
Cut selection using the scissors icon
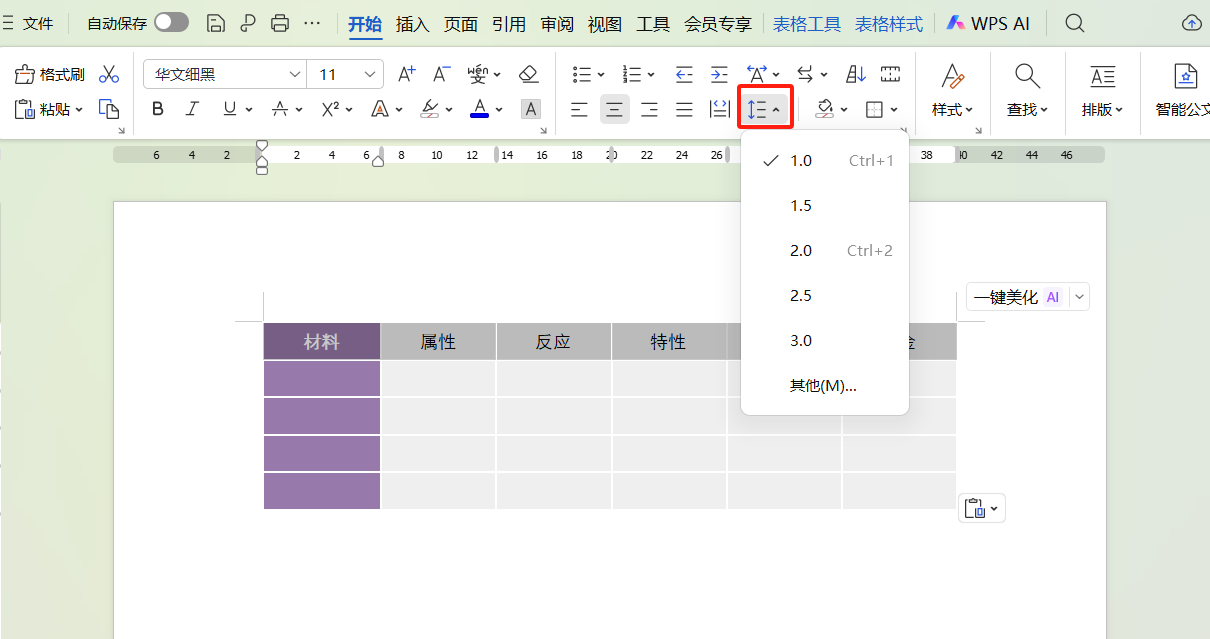109,73
